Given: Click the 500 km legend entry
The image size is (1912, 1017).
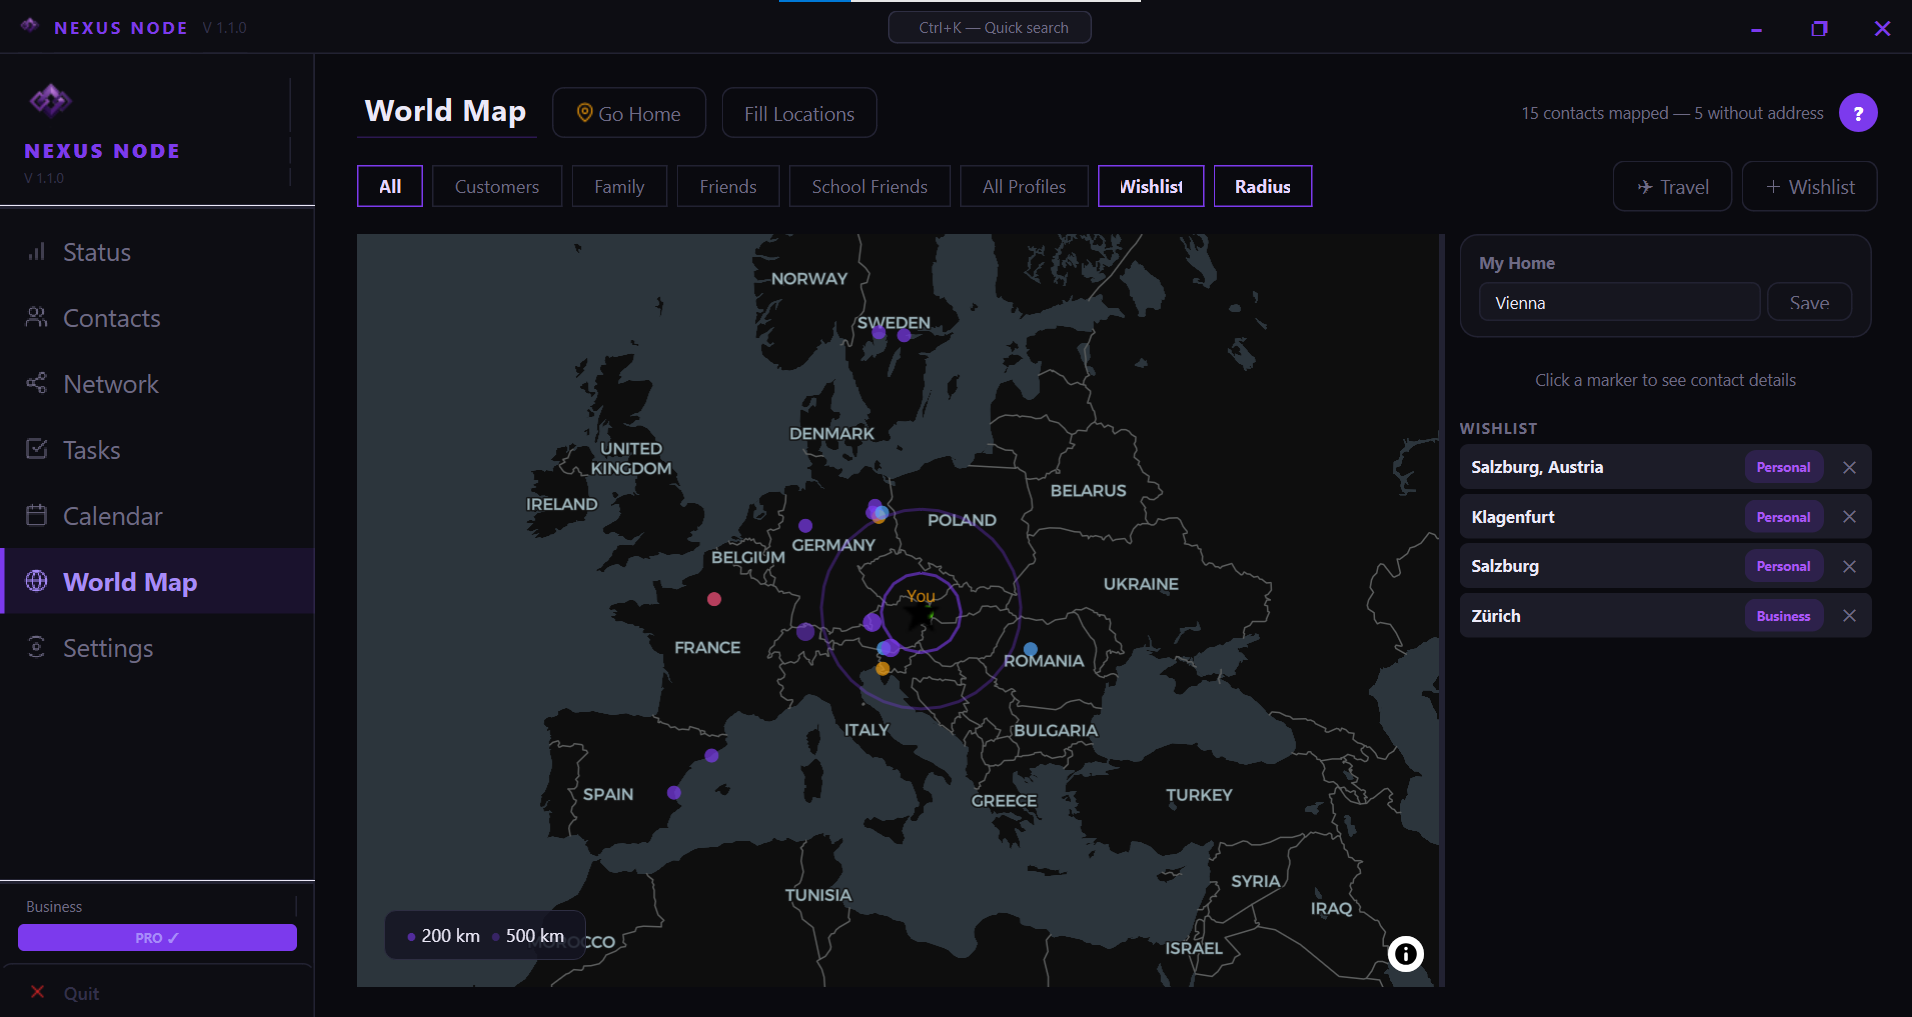Looking at the screenshot, I should click(x=527, y=936).
